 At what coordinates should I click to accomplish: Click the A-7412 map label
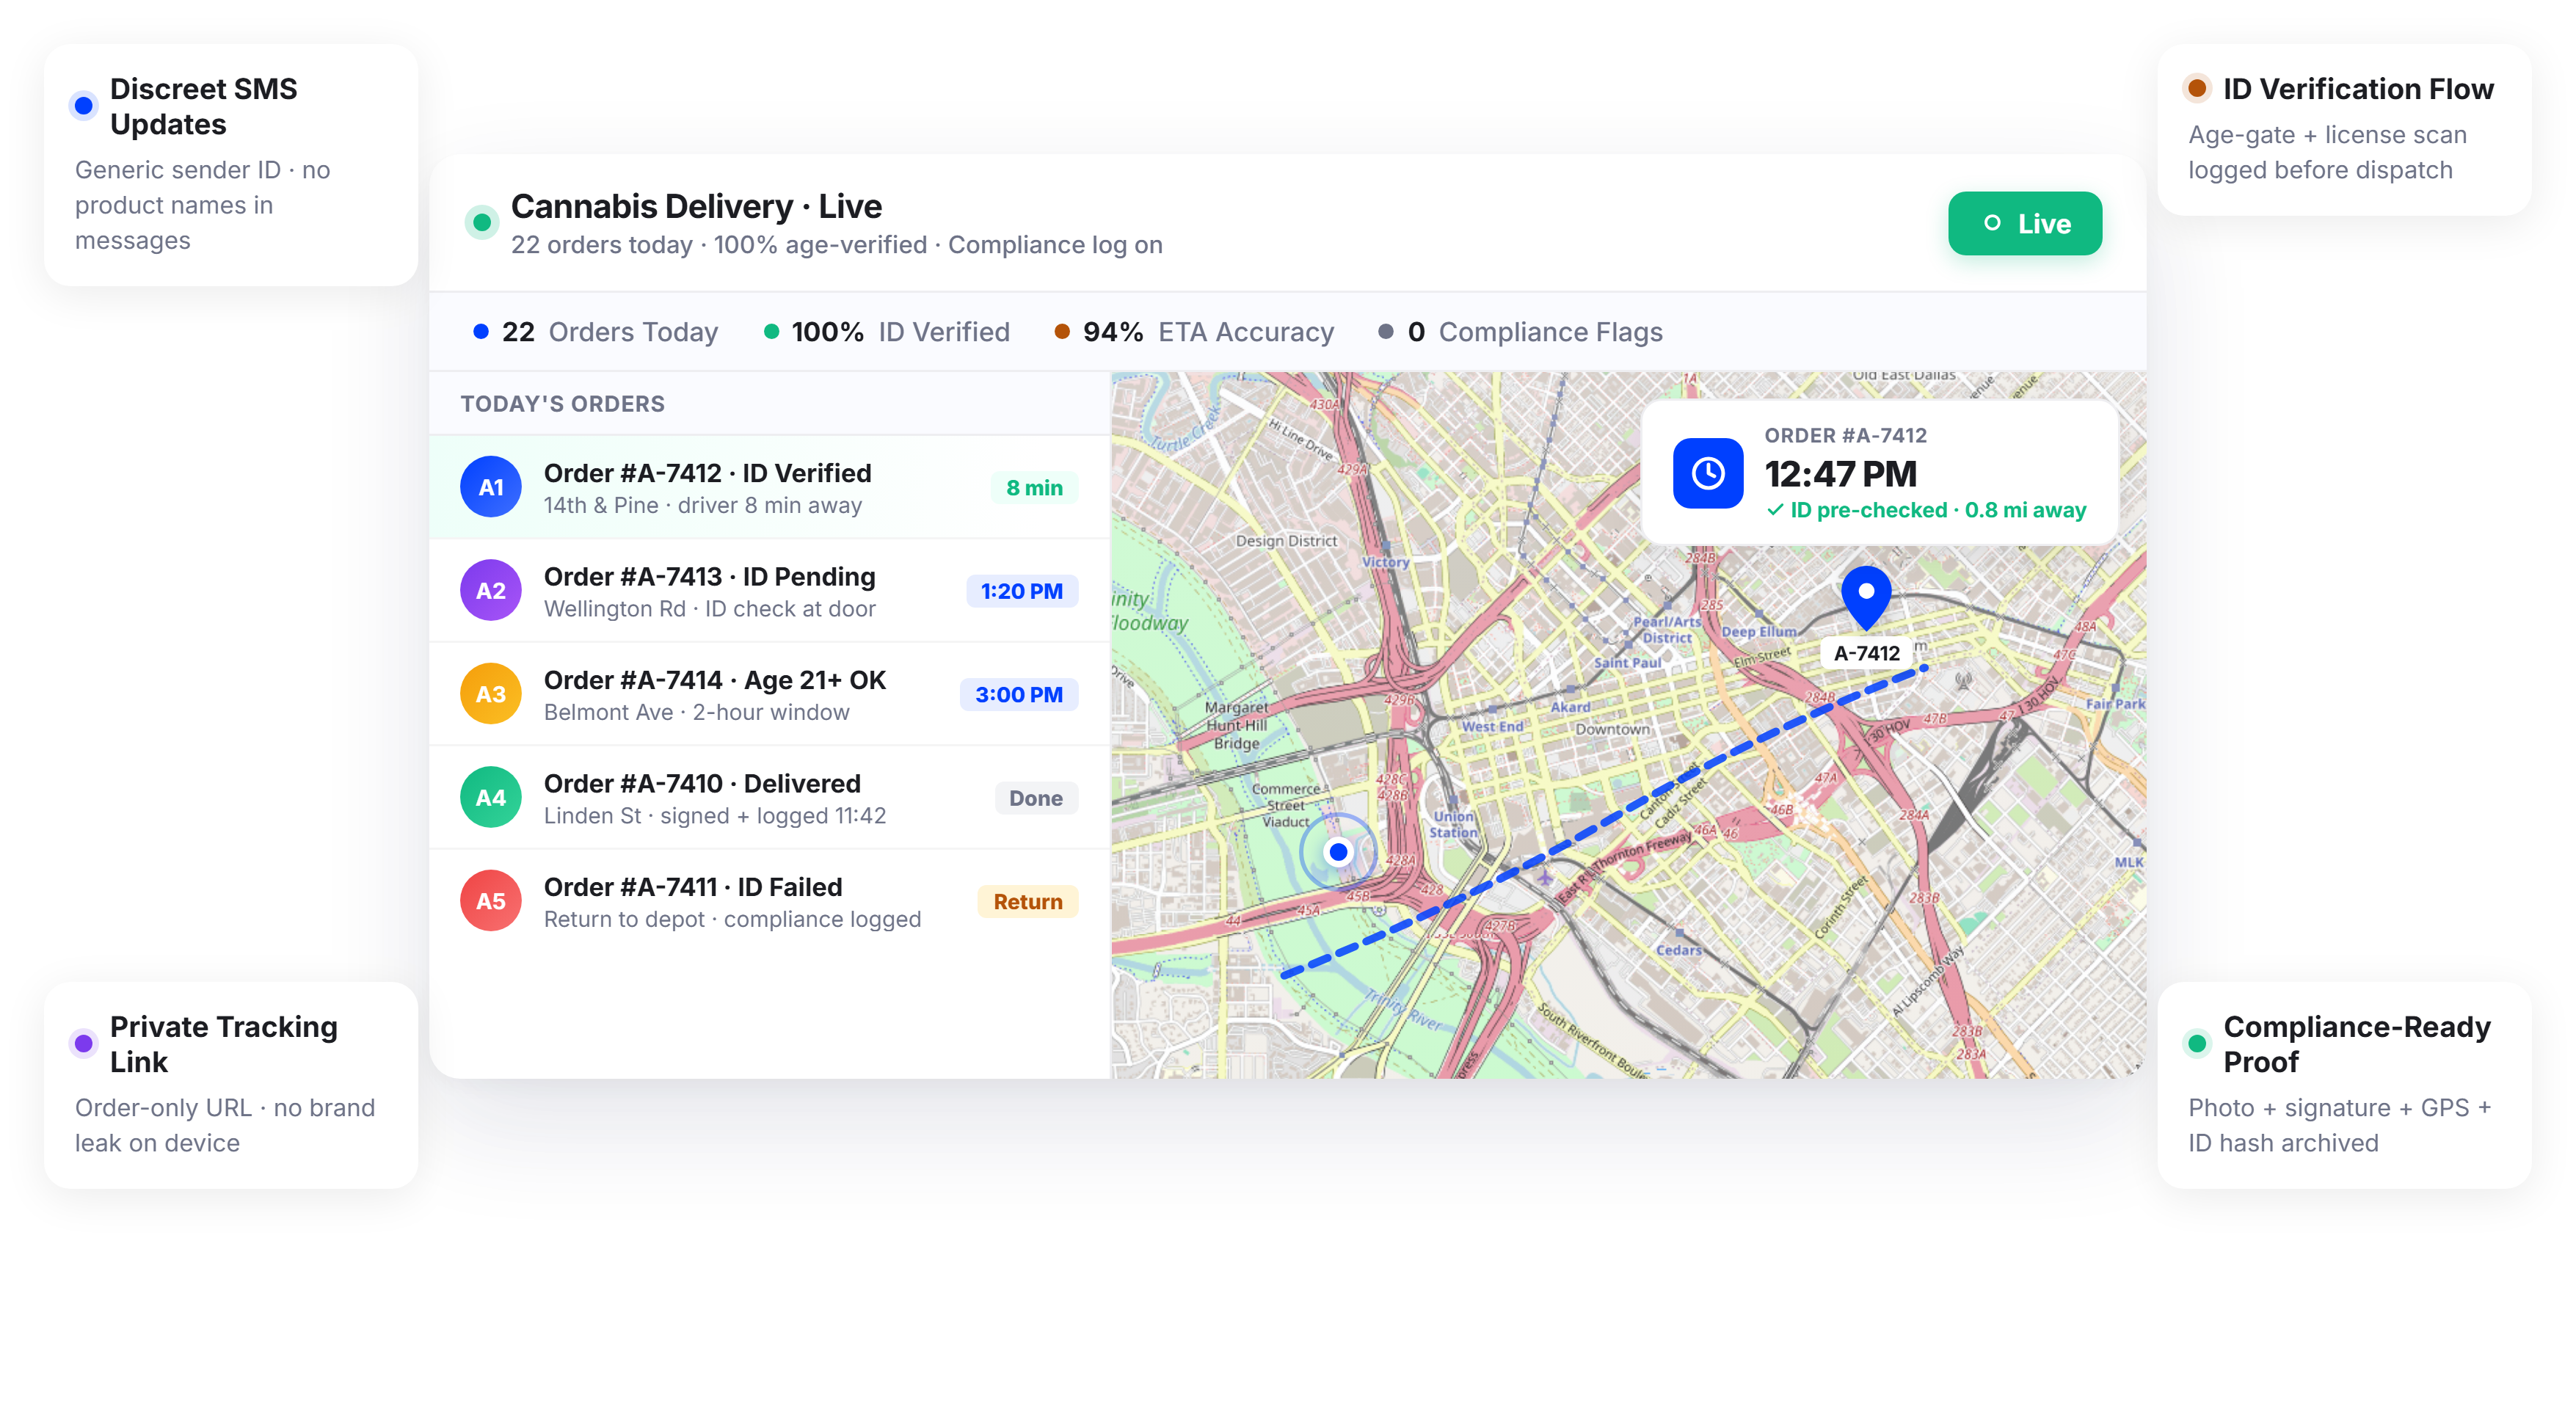[1866, 653]
